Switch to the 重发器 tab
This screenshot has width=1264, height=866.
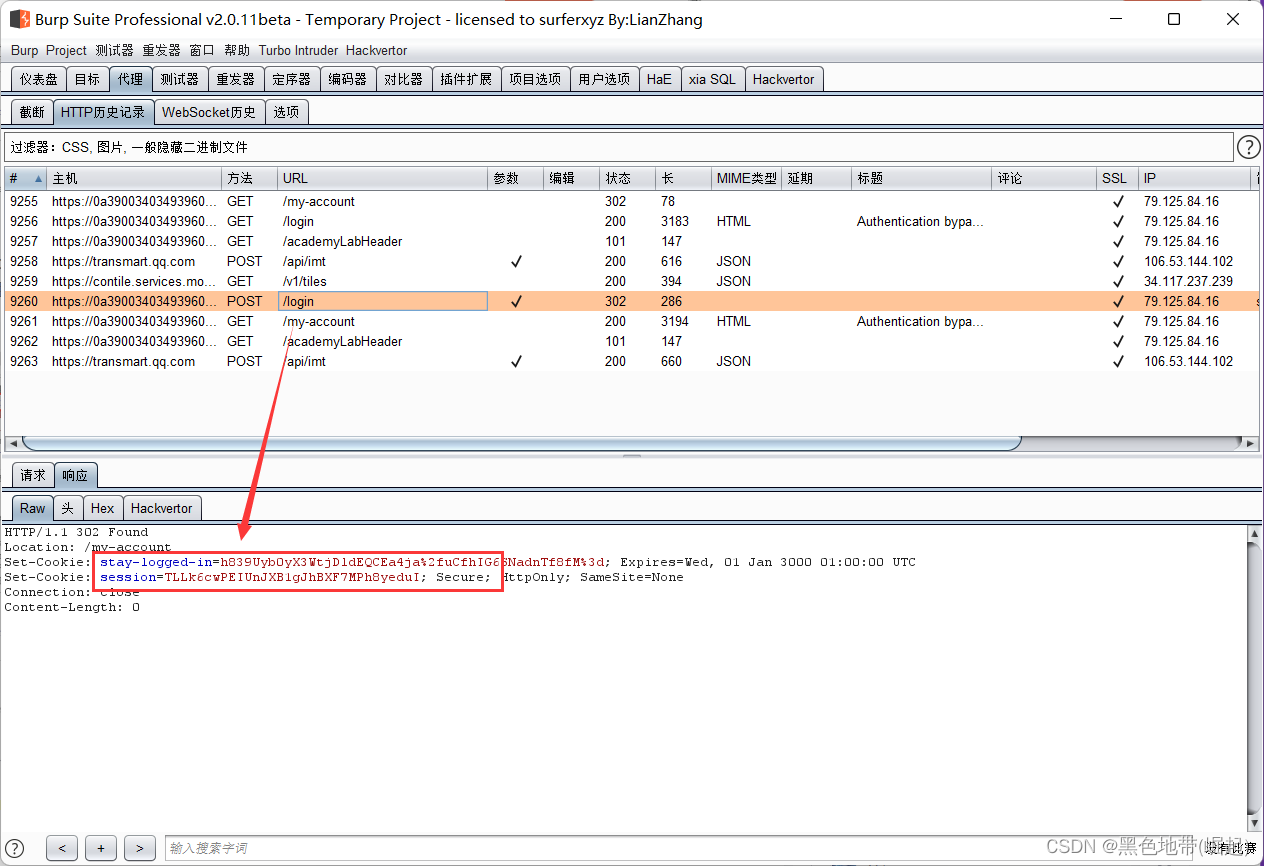pos(235,79)
